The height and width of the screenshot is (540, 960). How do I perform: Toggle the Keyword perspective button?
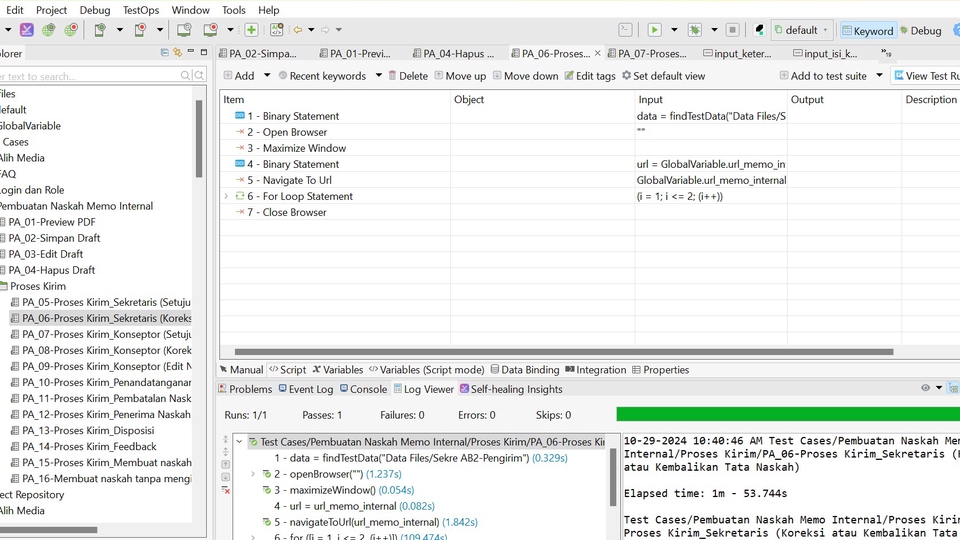click(866, 31)
